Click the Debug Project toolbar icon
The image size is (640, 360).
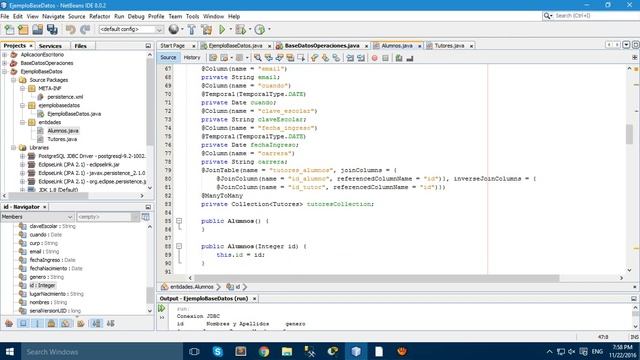tap(240, 29)
